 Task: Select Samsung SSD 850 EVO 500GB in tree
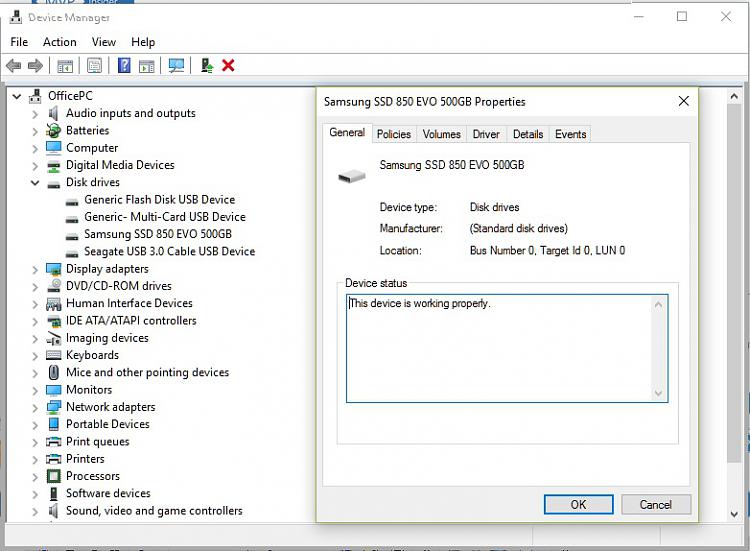point(158,234)
